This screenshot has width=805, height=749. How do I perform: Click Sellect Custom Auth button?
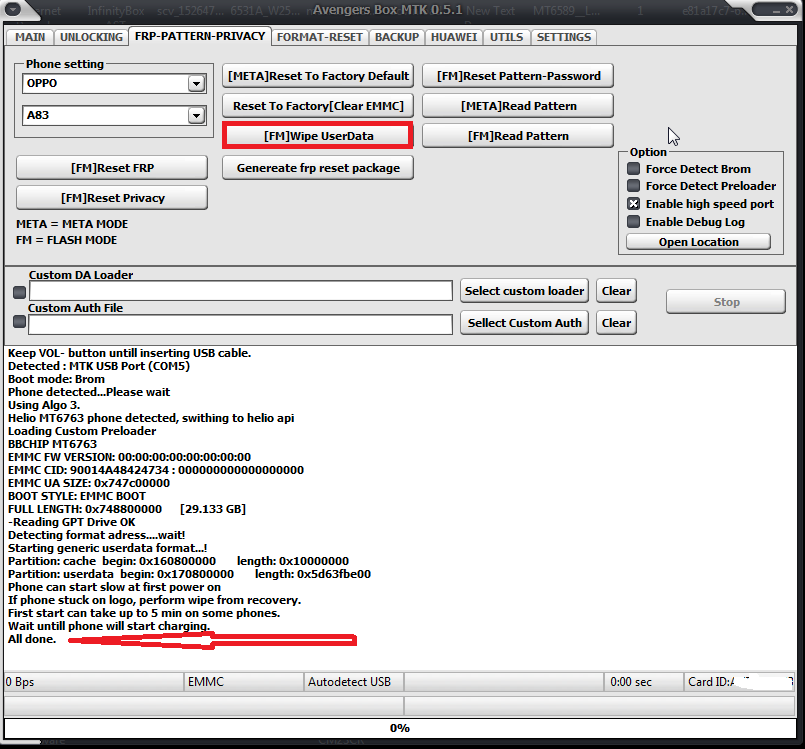[524, 323]
